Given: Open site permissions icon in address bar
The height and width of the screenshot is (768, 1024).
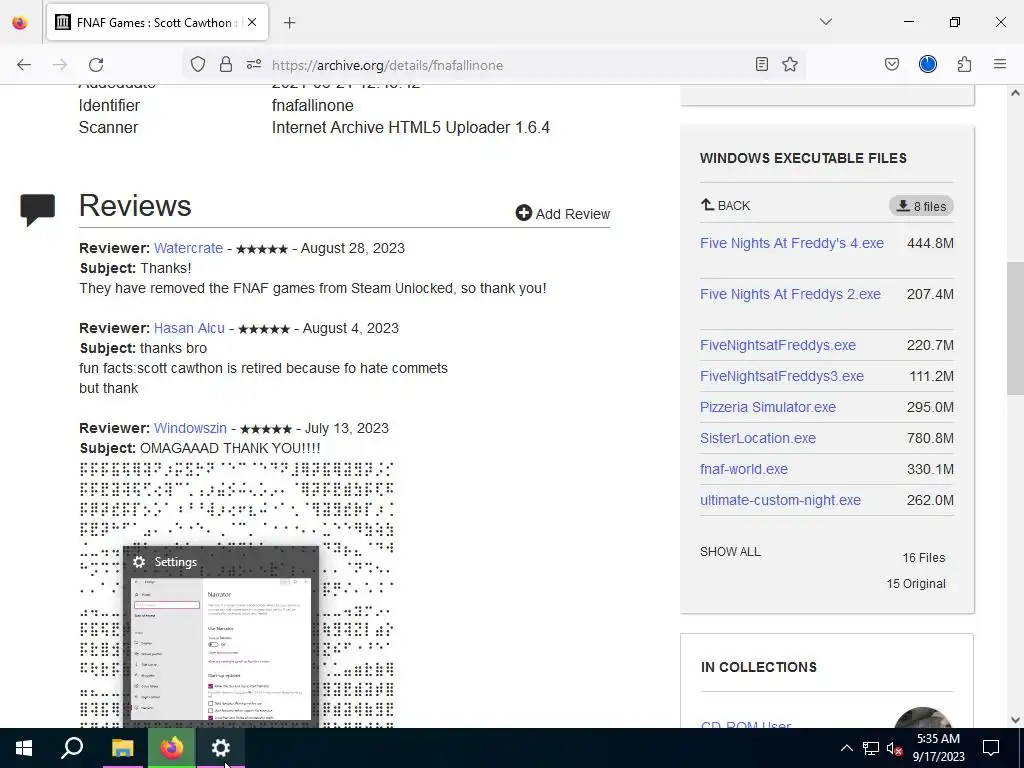Looking at the screenshot, I should pyautogui.click(x=254, y=64).
